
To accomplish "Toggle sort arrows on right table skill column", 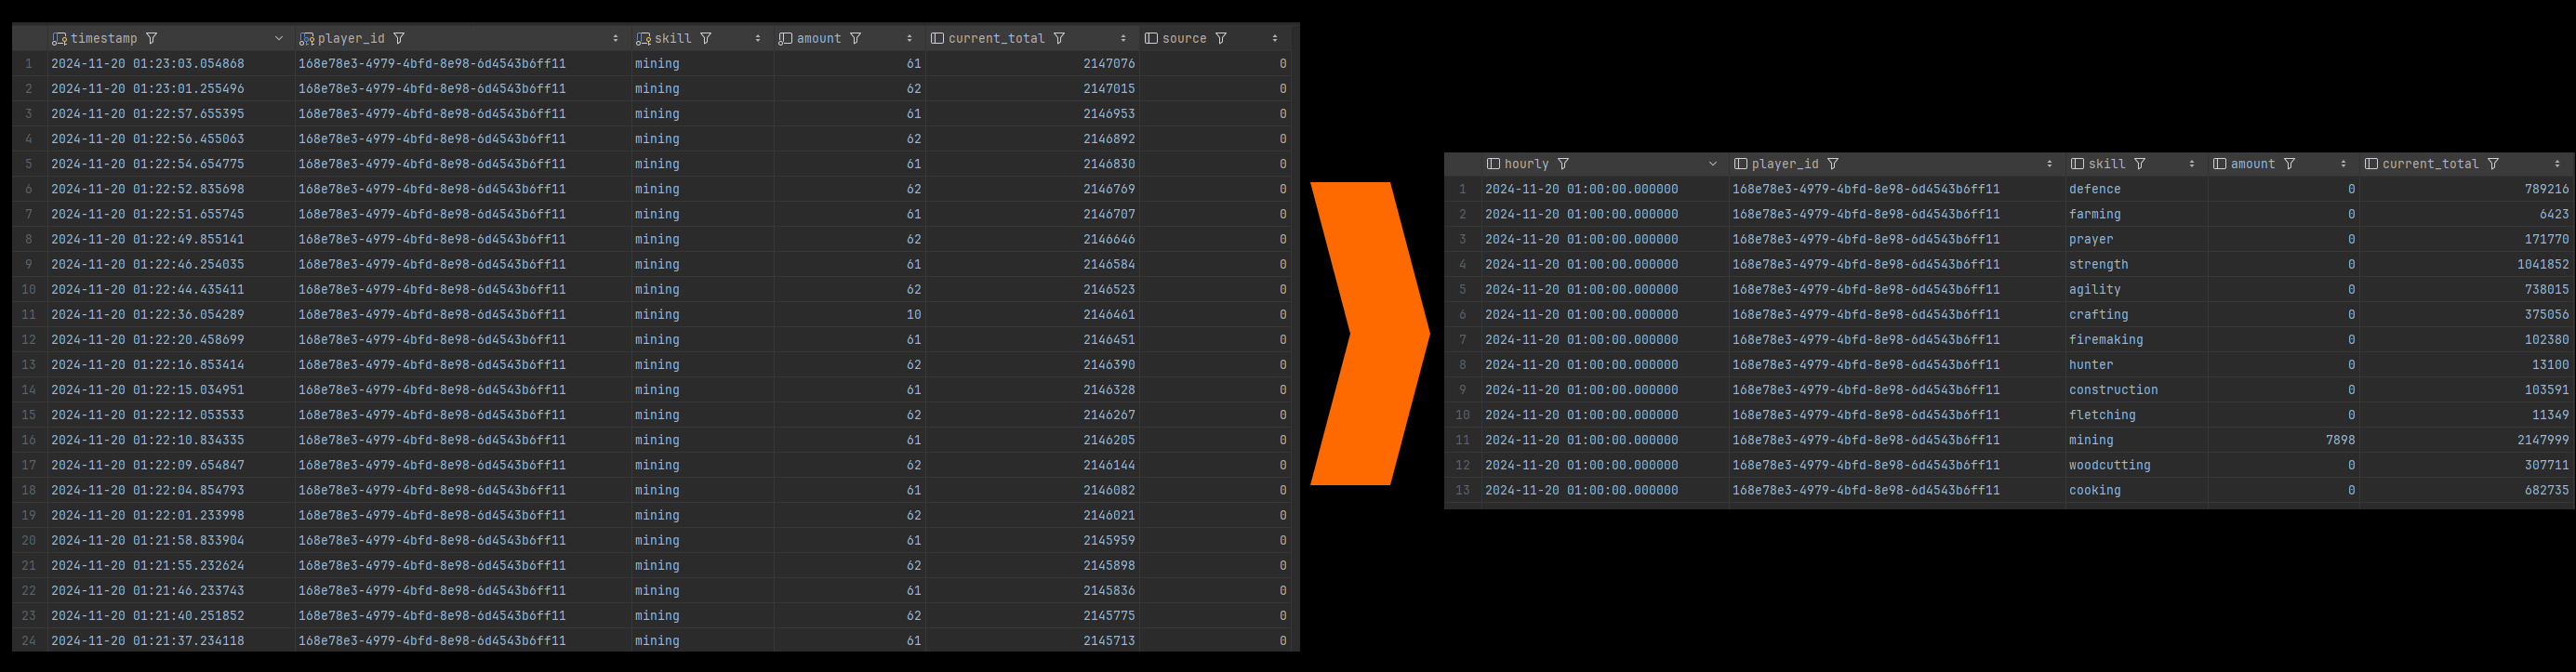I will (x=2191, y=164).
